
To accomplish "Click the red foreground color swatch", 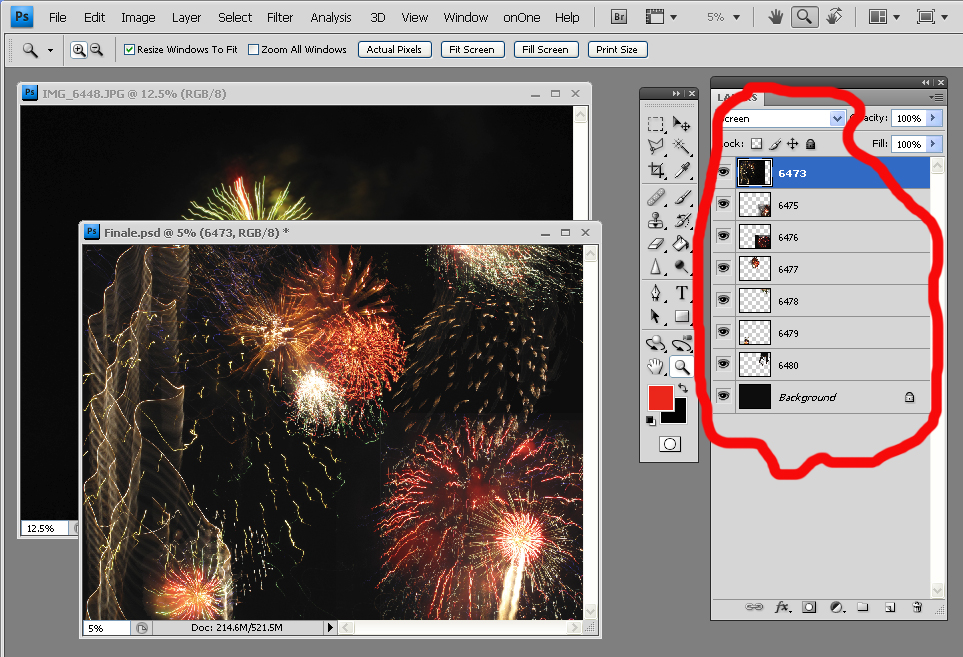I will pos(660,397).
